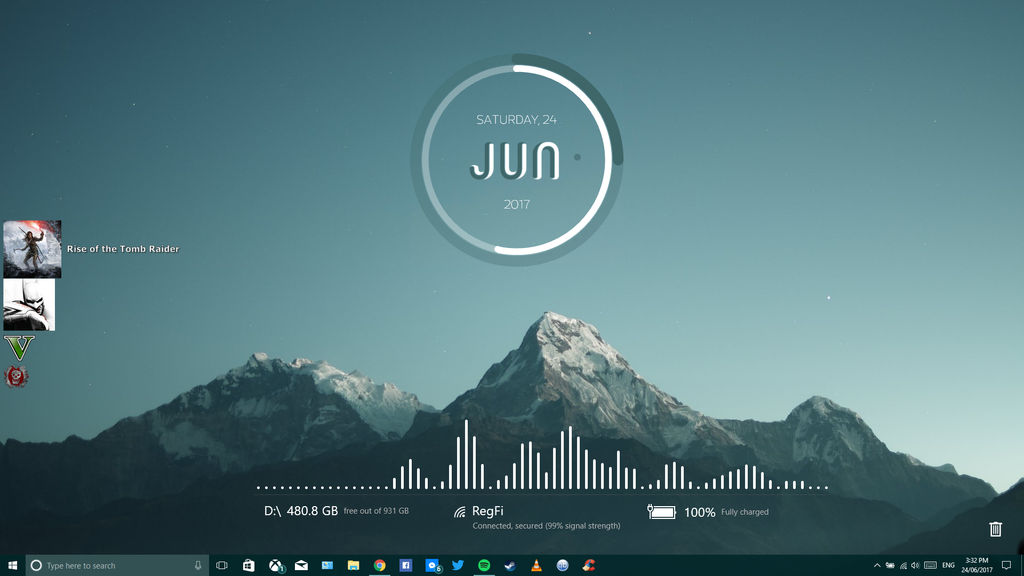The height and width of the screenshot is (576, 1024).
Task: Expand hidden system tray icons chevron
Action: 877,565
